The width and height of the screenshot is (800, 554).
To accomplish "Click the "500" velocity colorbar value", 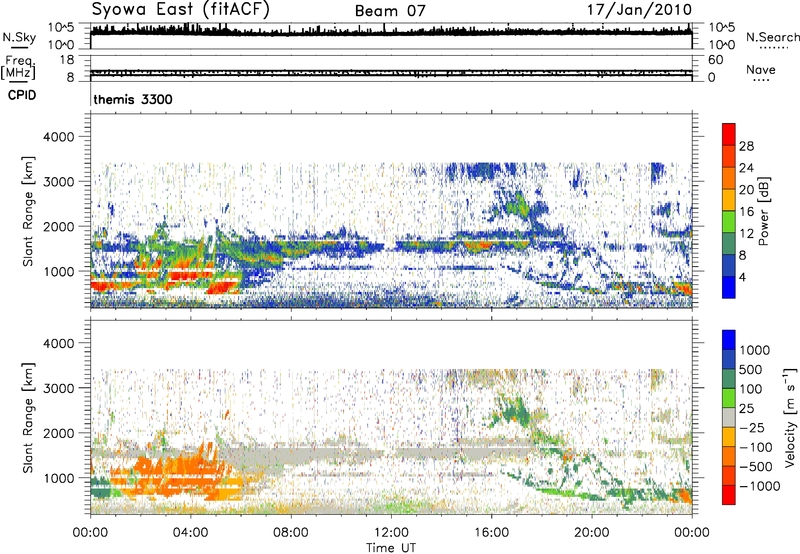I will pyautogui.click(x=750, y=369).
